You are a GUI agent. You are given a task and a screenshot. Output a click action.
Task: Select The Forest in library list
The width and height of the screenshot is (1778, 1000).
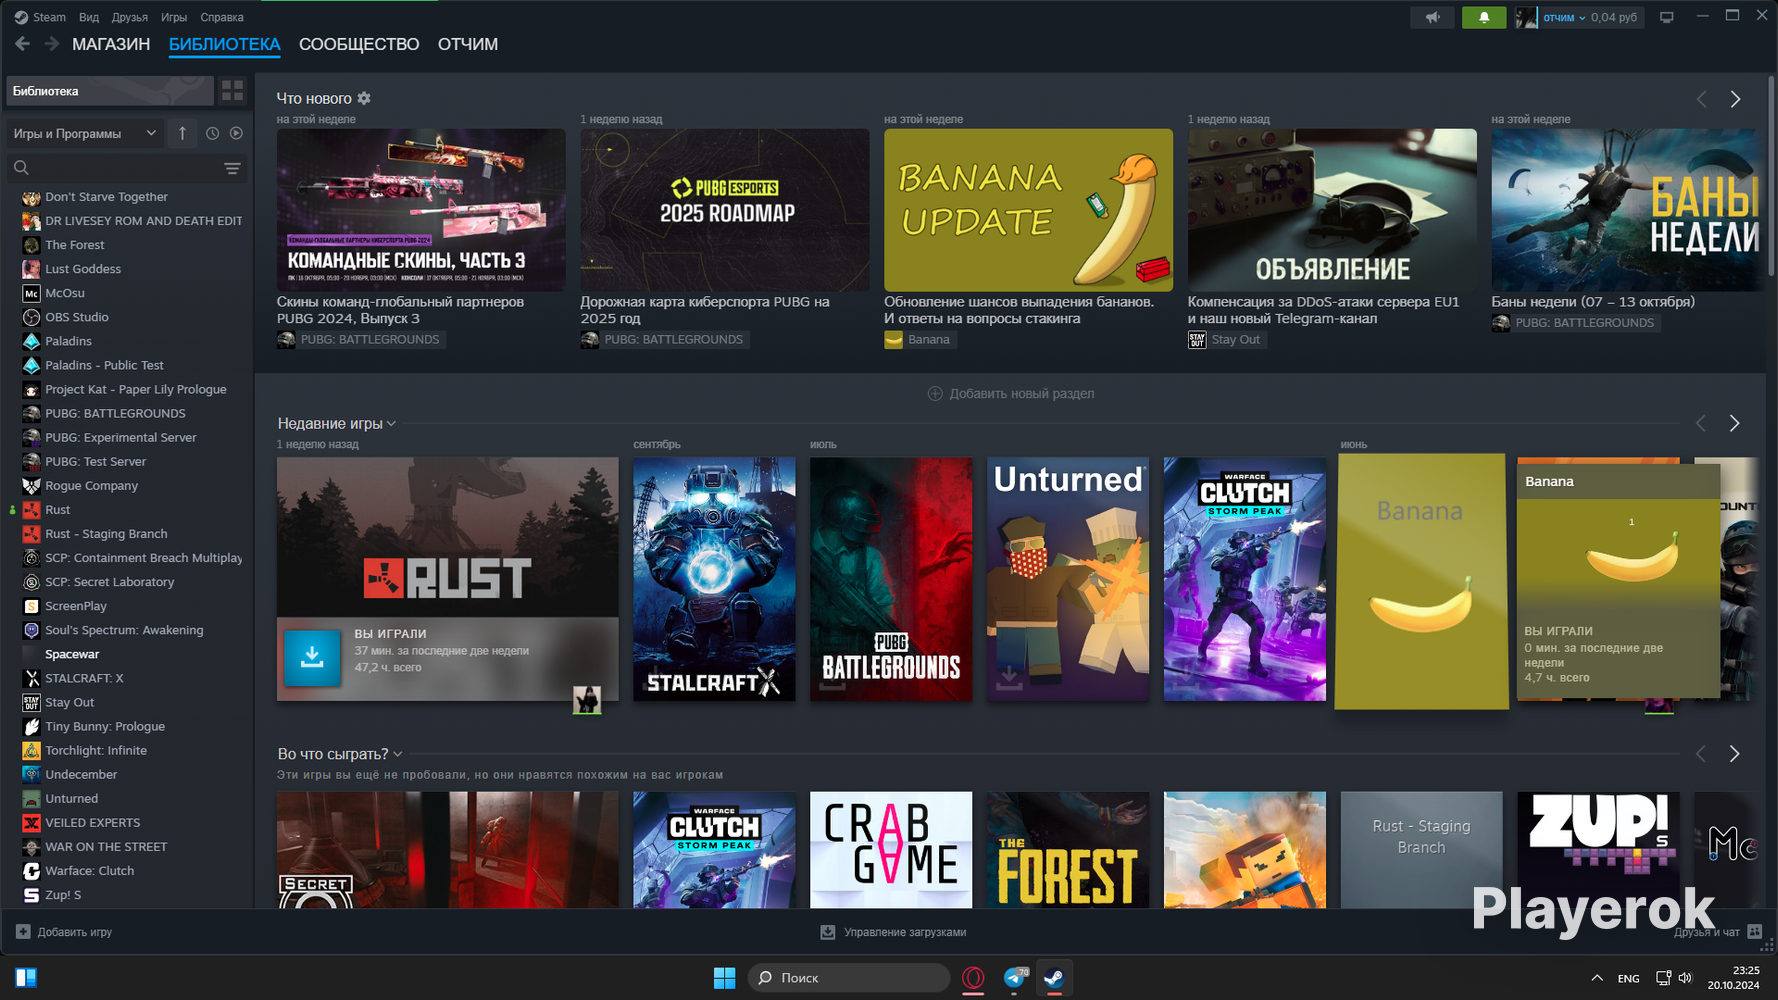75,245
